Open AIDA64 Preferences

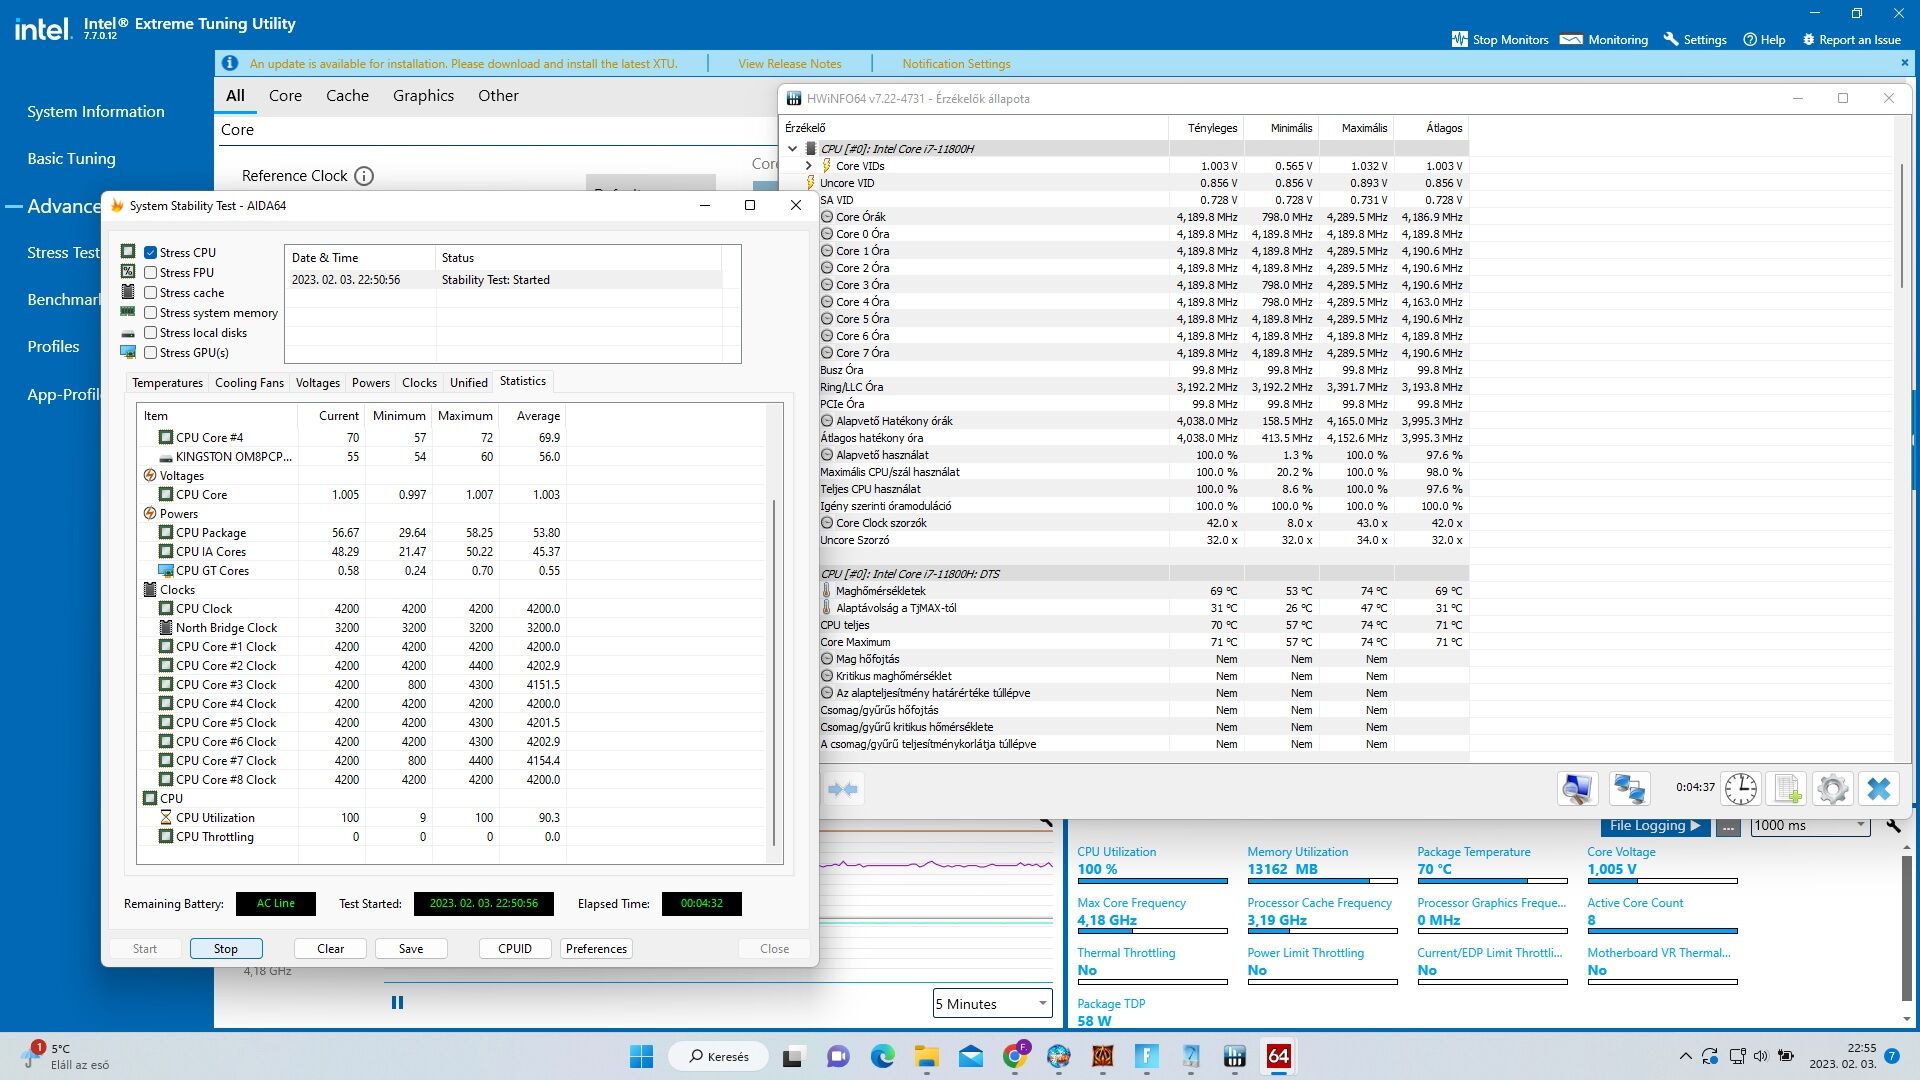pyautogui.click(x=596, y=949)
